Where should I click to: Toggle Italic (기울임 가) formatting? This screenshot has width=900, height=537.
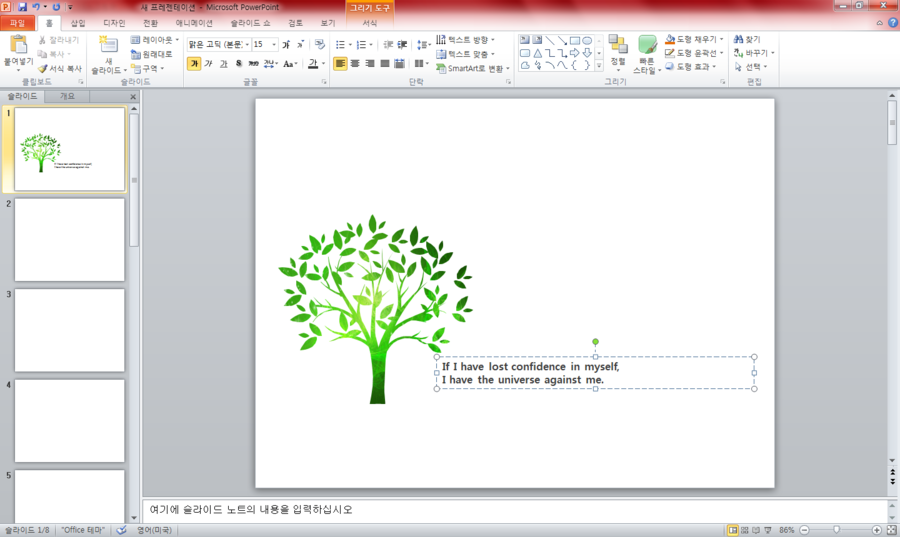[x=208, y=64]
